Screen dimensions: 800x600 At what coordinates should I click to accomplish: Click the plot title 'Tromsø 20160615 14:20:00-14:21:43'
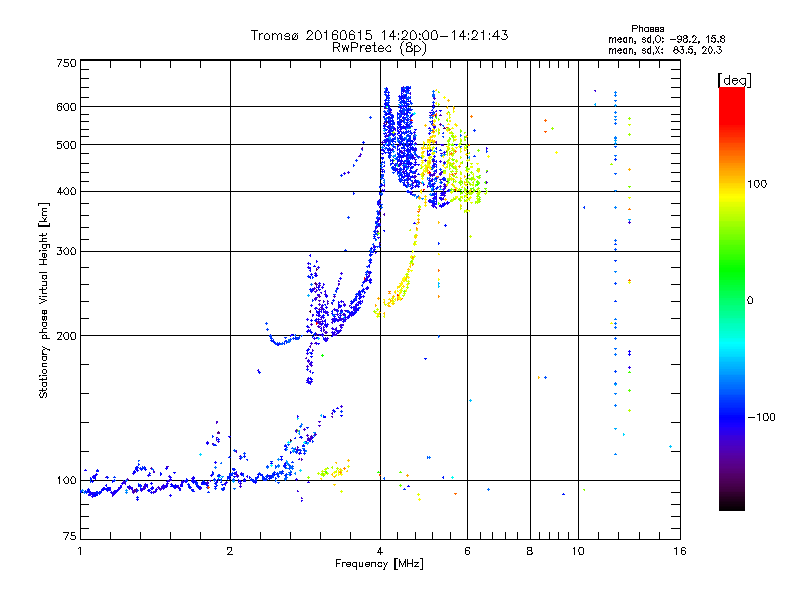[379, 35]
